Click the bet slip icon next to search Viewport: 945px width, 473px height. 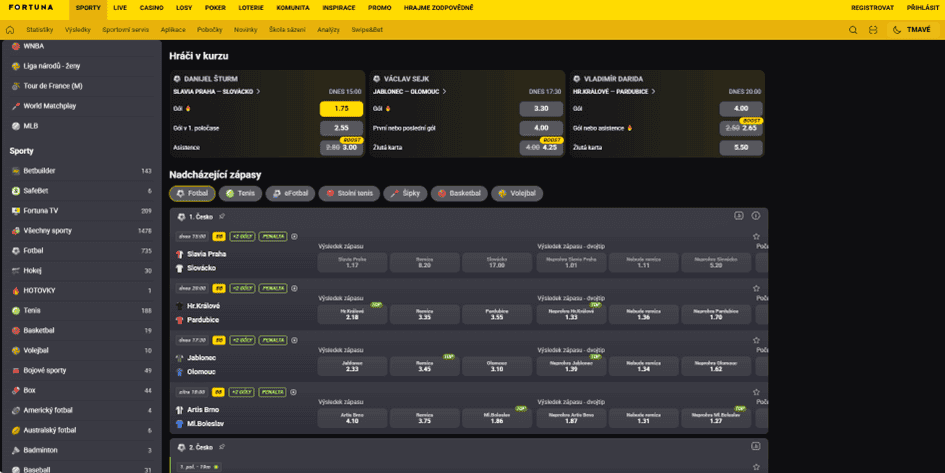pyautogui.click(x=873, y=30)
